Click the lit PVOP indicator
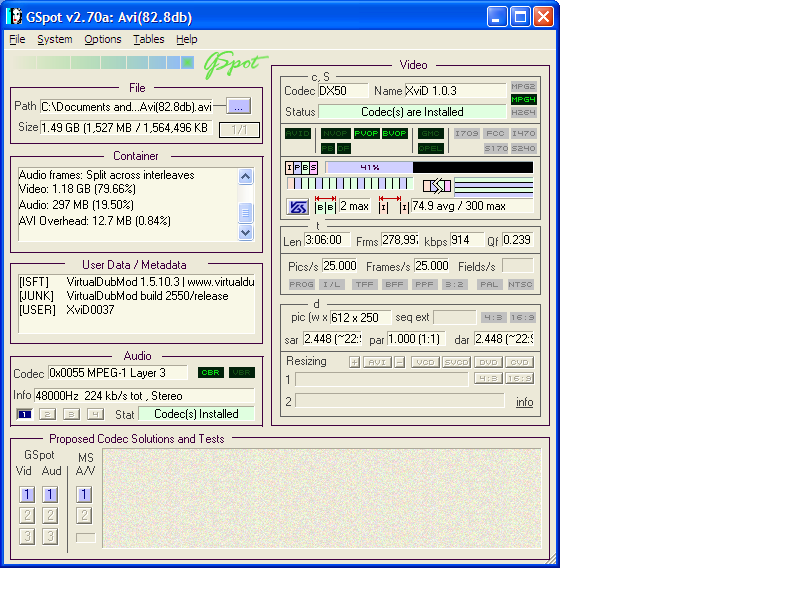The height and width of the screenshot is (600, 800). pyautogui.click(x=366, y=134)
